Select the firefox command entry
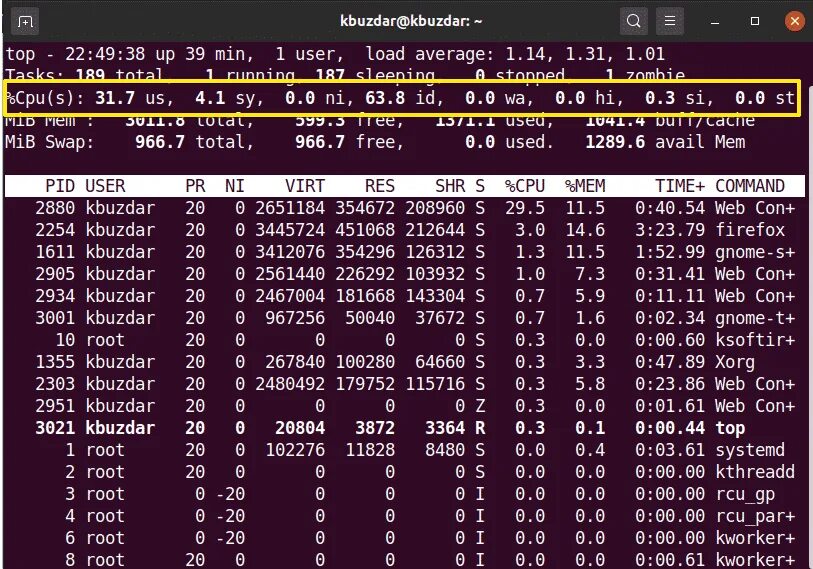This screenshot has width=813, height=569. coord(750,230)
